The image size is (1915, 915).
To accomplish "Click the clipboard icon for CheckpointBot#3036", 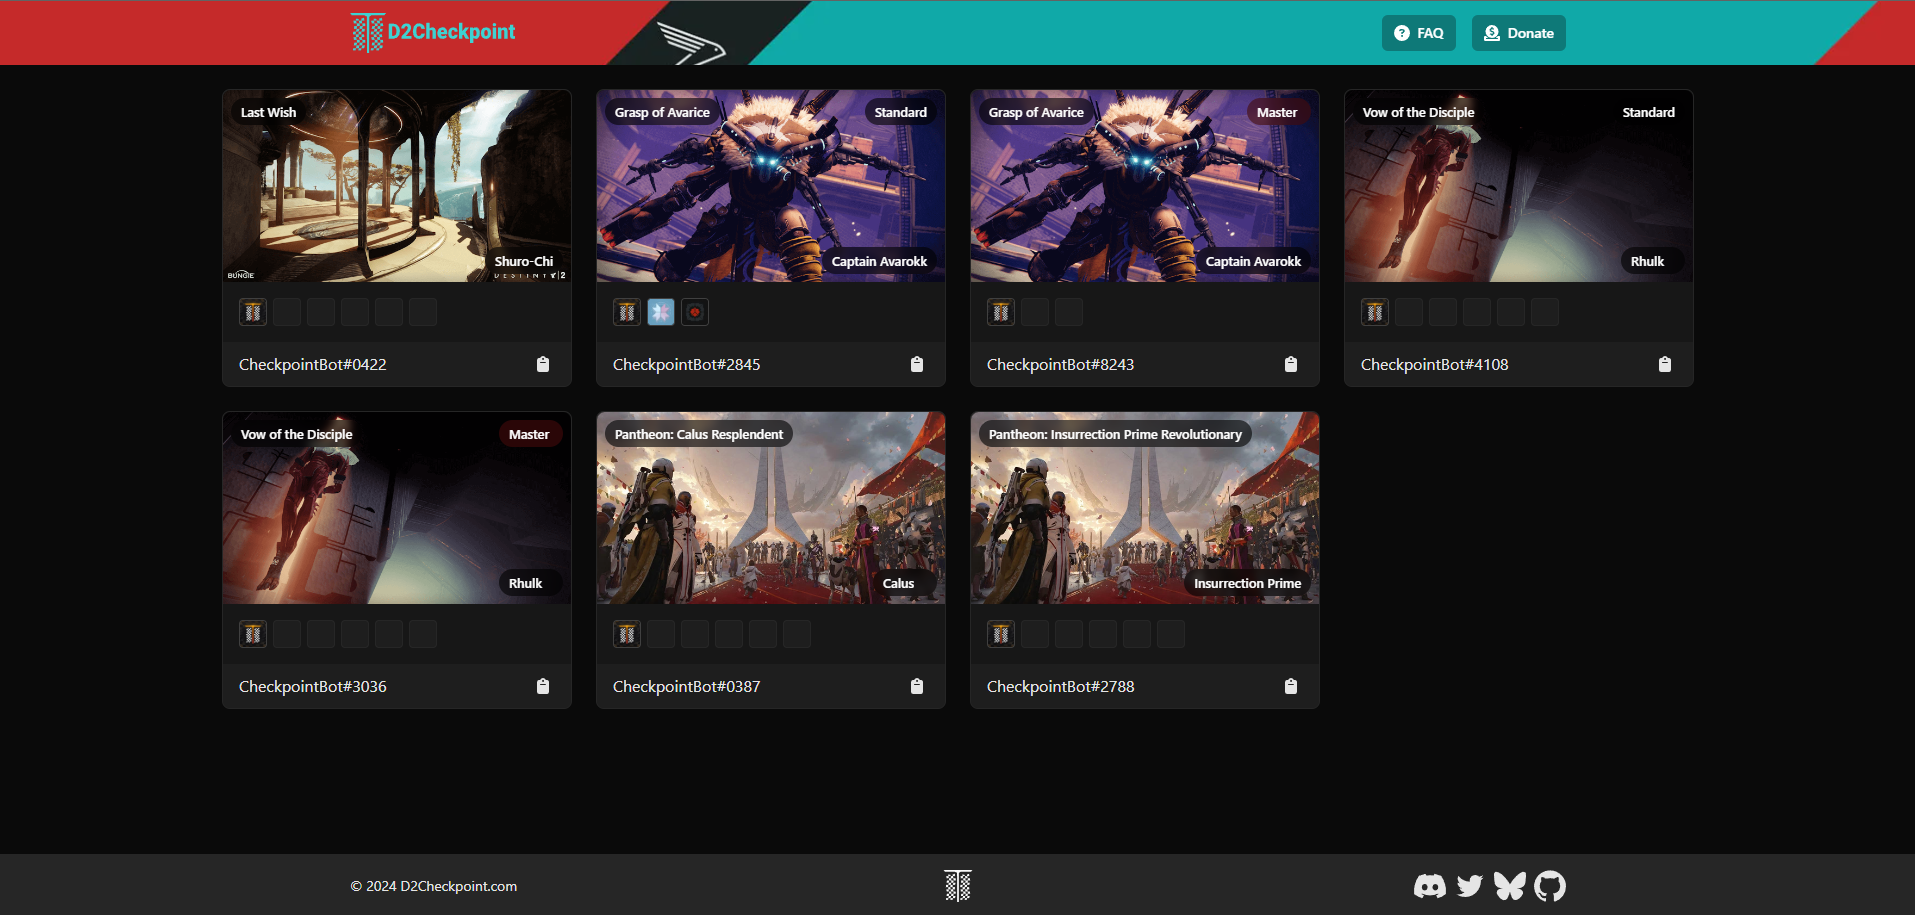I will tap(543, 686).
